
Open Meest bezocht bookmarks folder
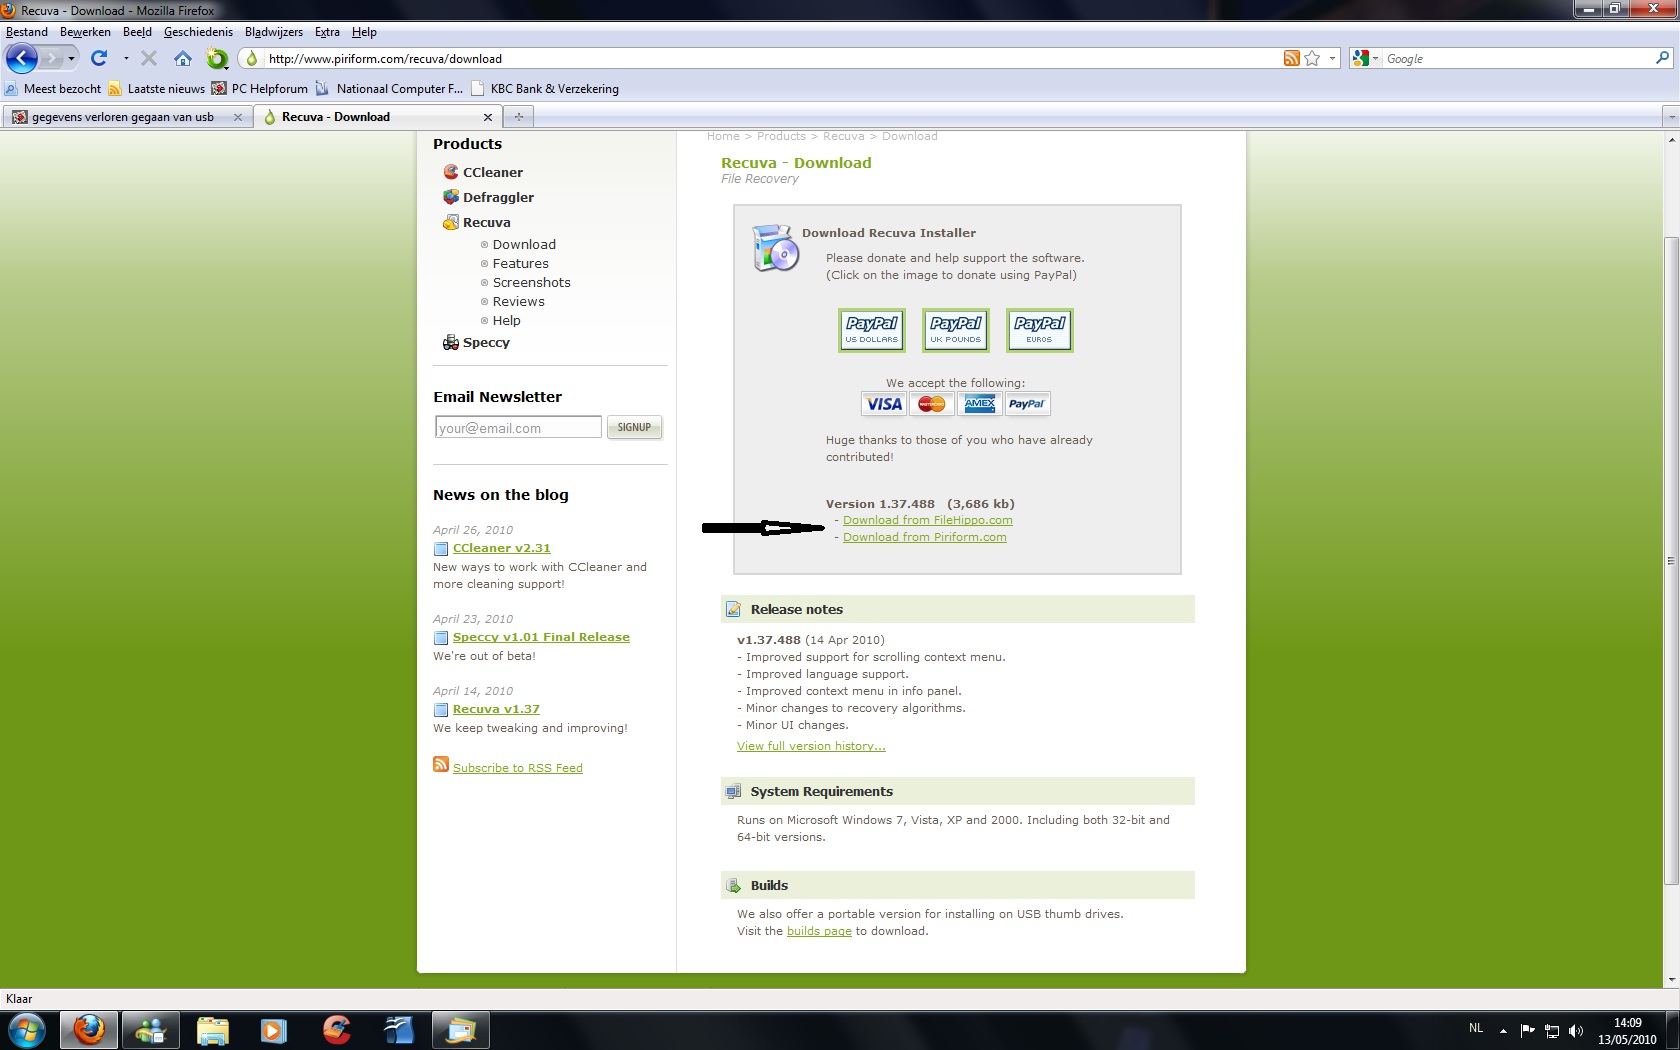52,88
